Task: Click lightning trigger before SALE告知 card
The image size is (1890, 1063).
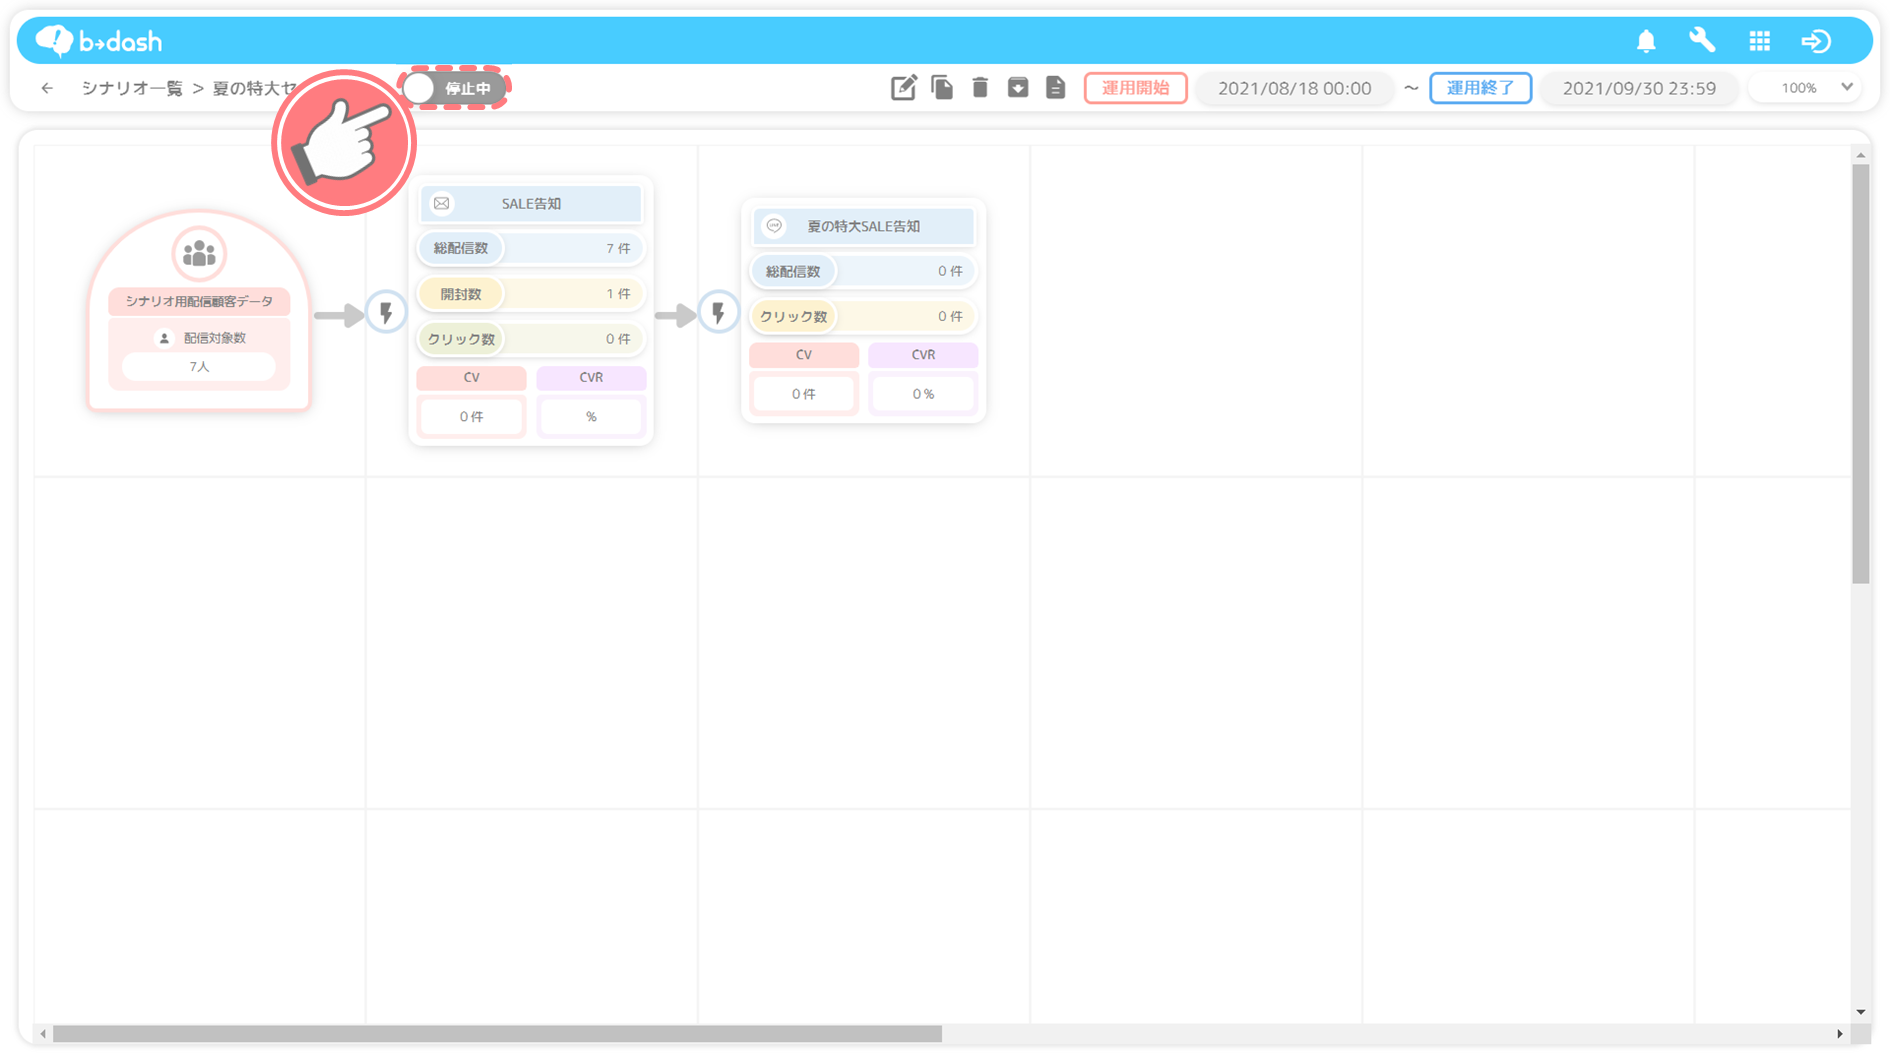Action: (386, 313)
